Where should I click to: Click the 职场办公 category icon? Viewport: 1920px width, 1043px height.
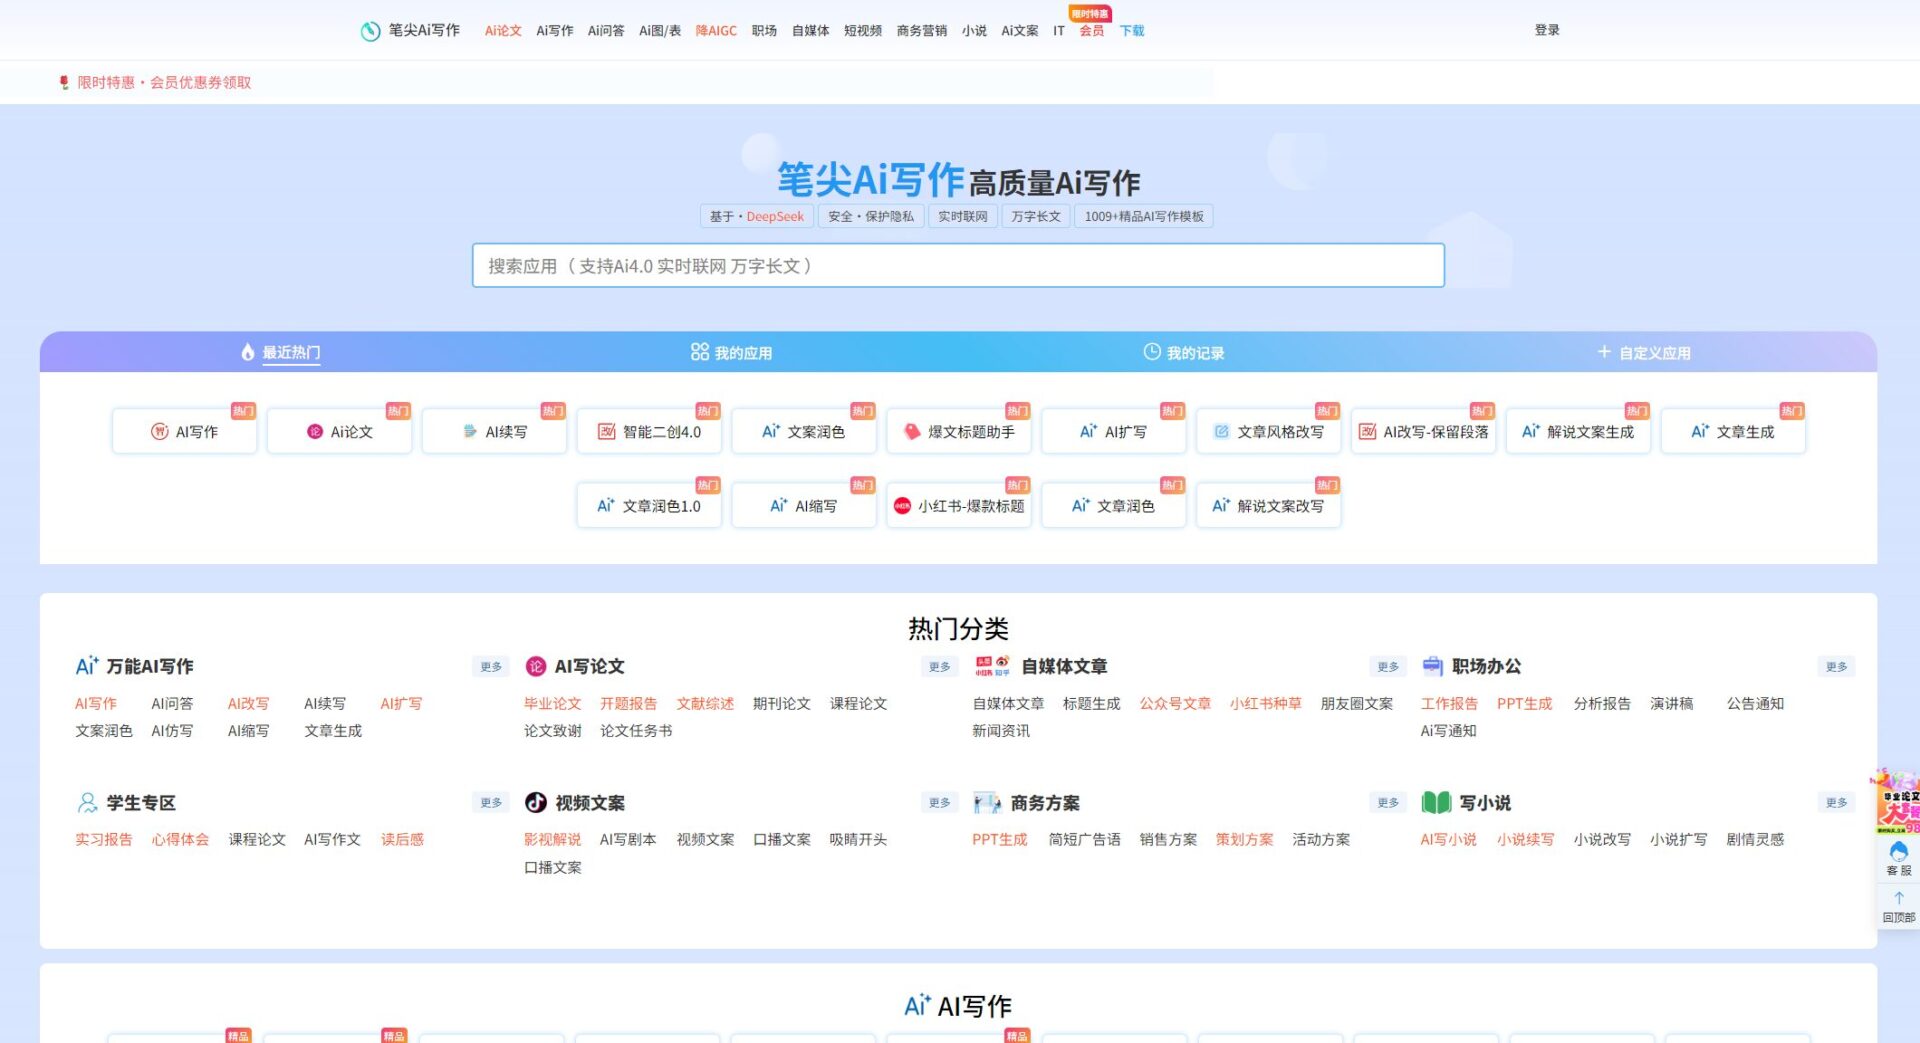(1432, 666)
